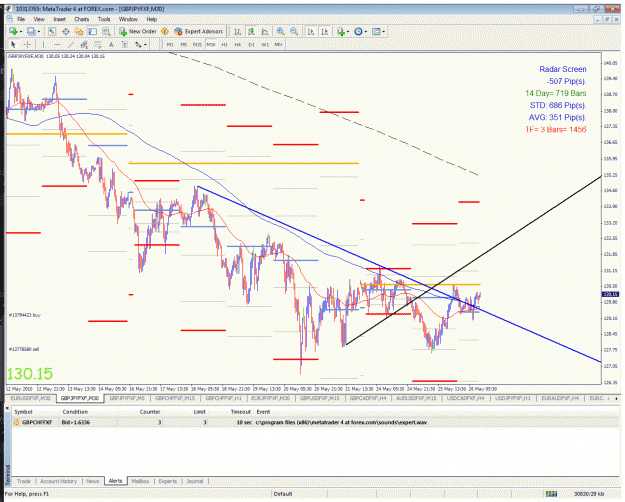Switch to Bar Chart display icon

[x=238, y=31]
